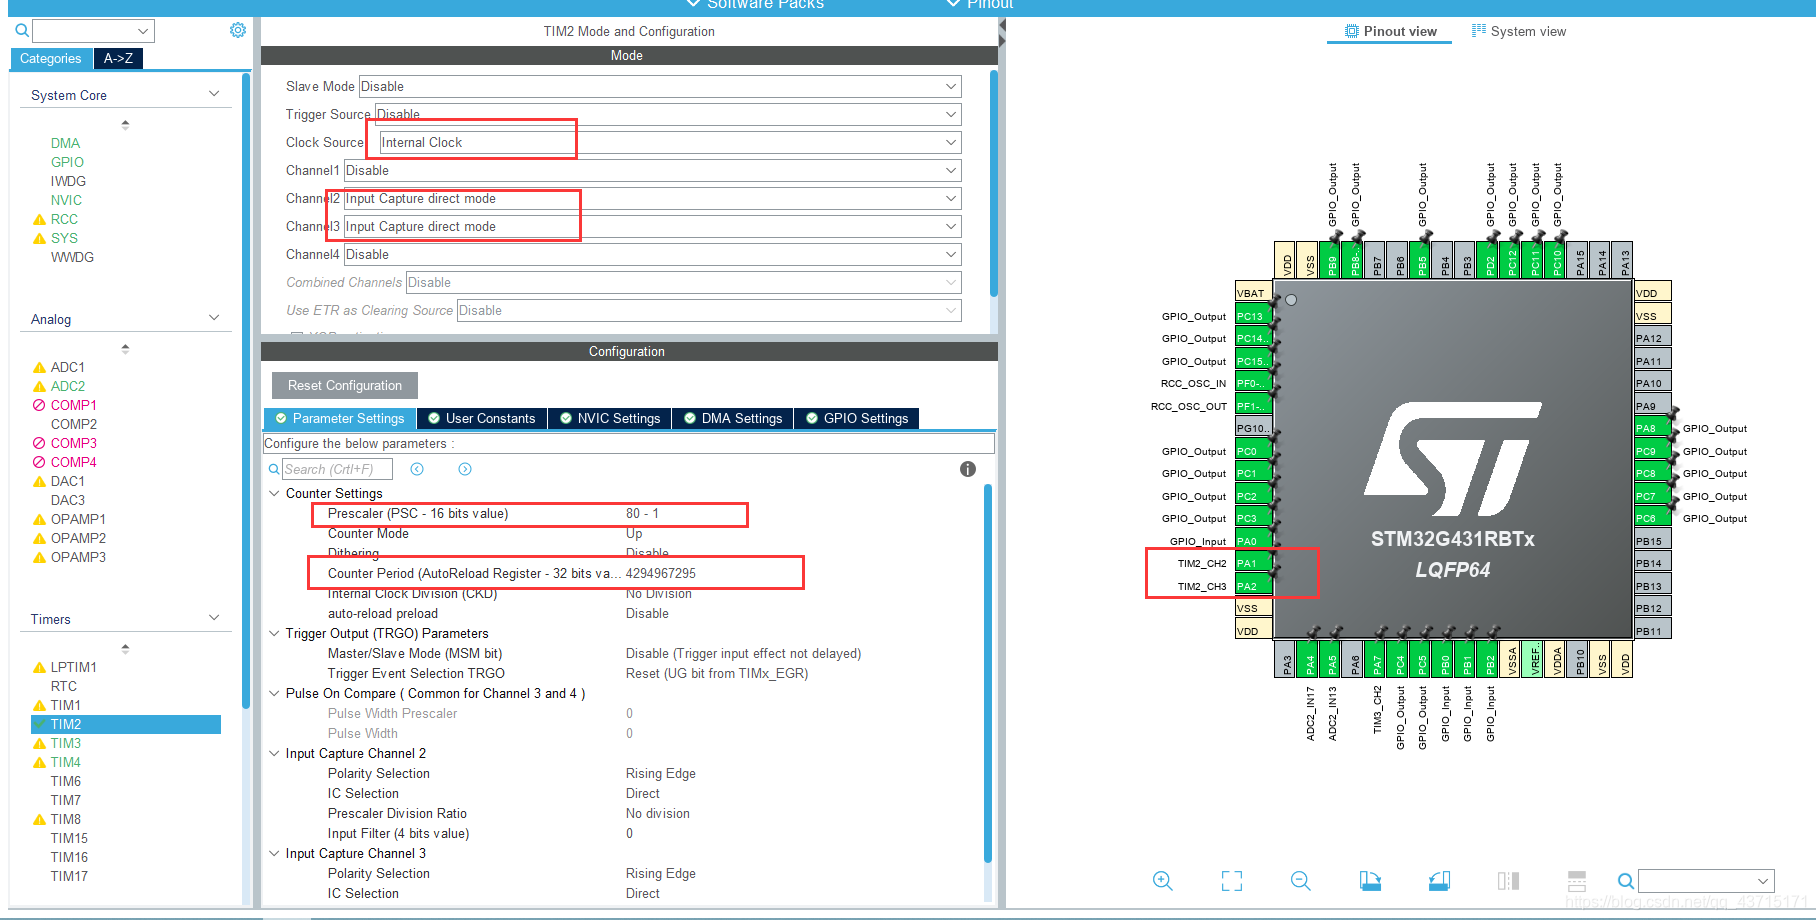Click the peripheral search magnifier at top left

coord(22,30)
